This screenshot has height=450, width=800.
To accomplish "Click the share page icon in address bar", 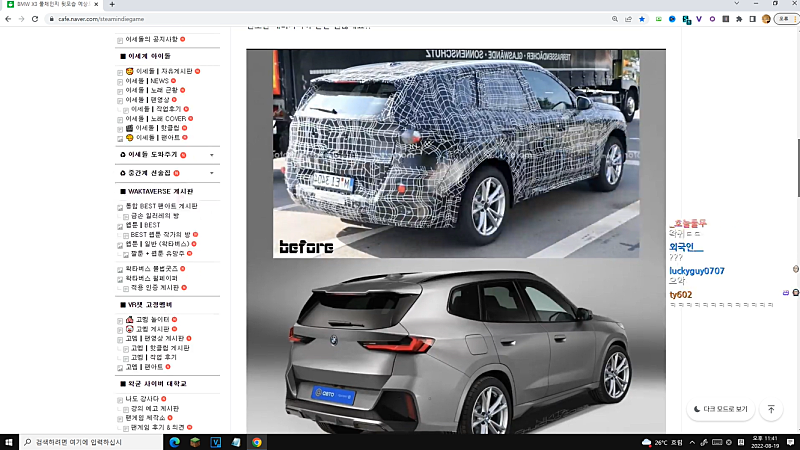I will [628, 19].
